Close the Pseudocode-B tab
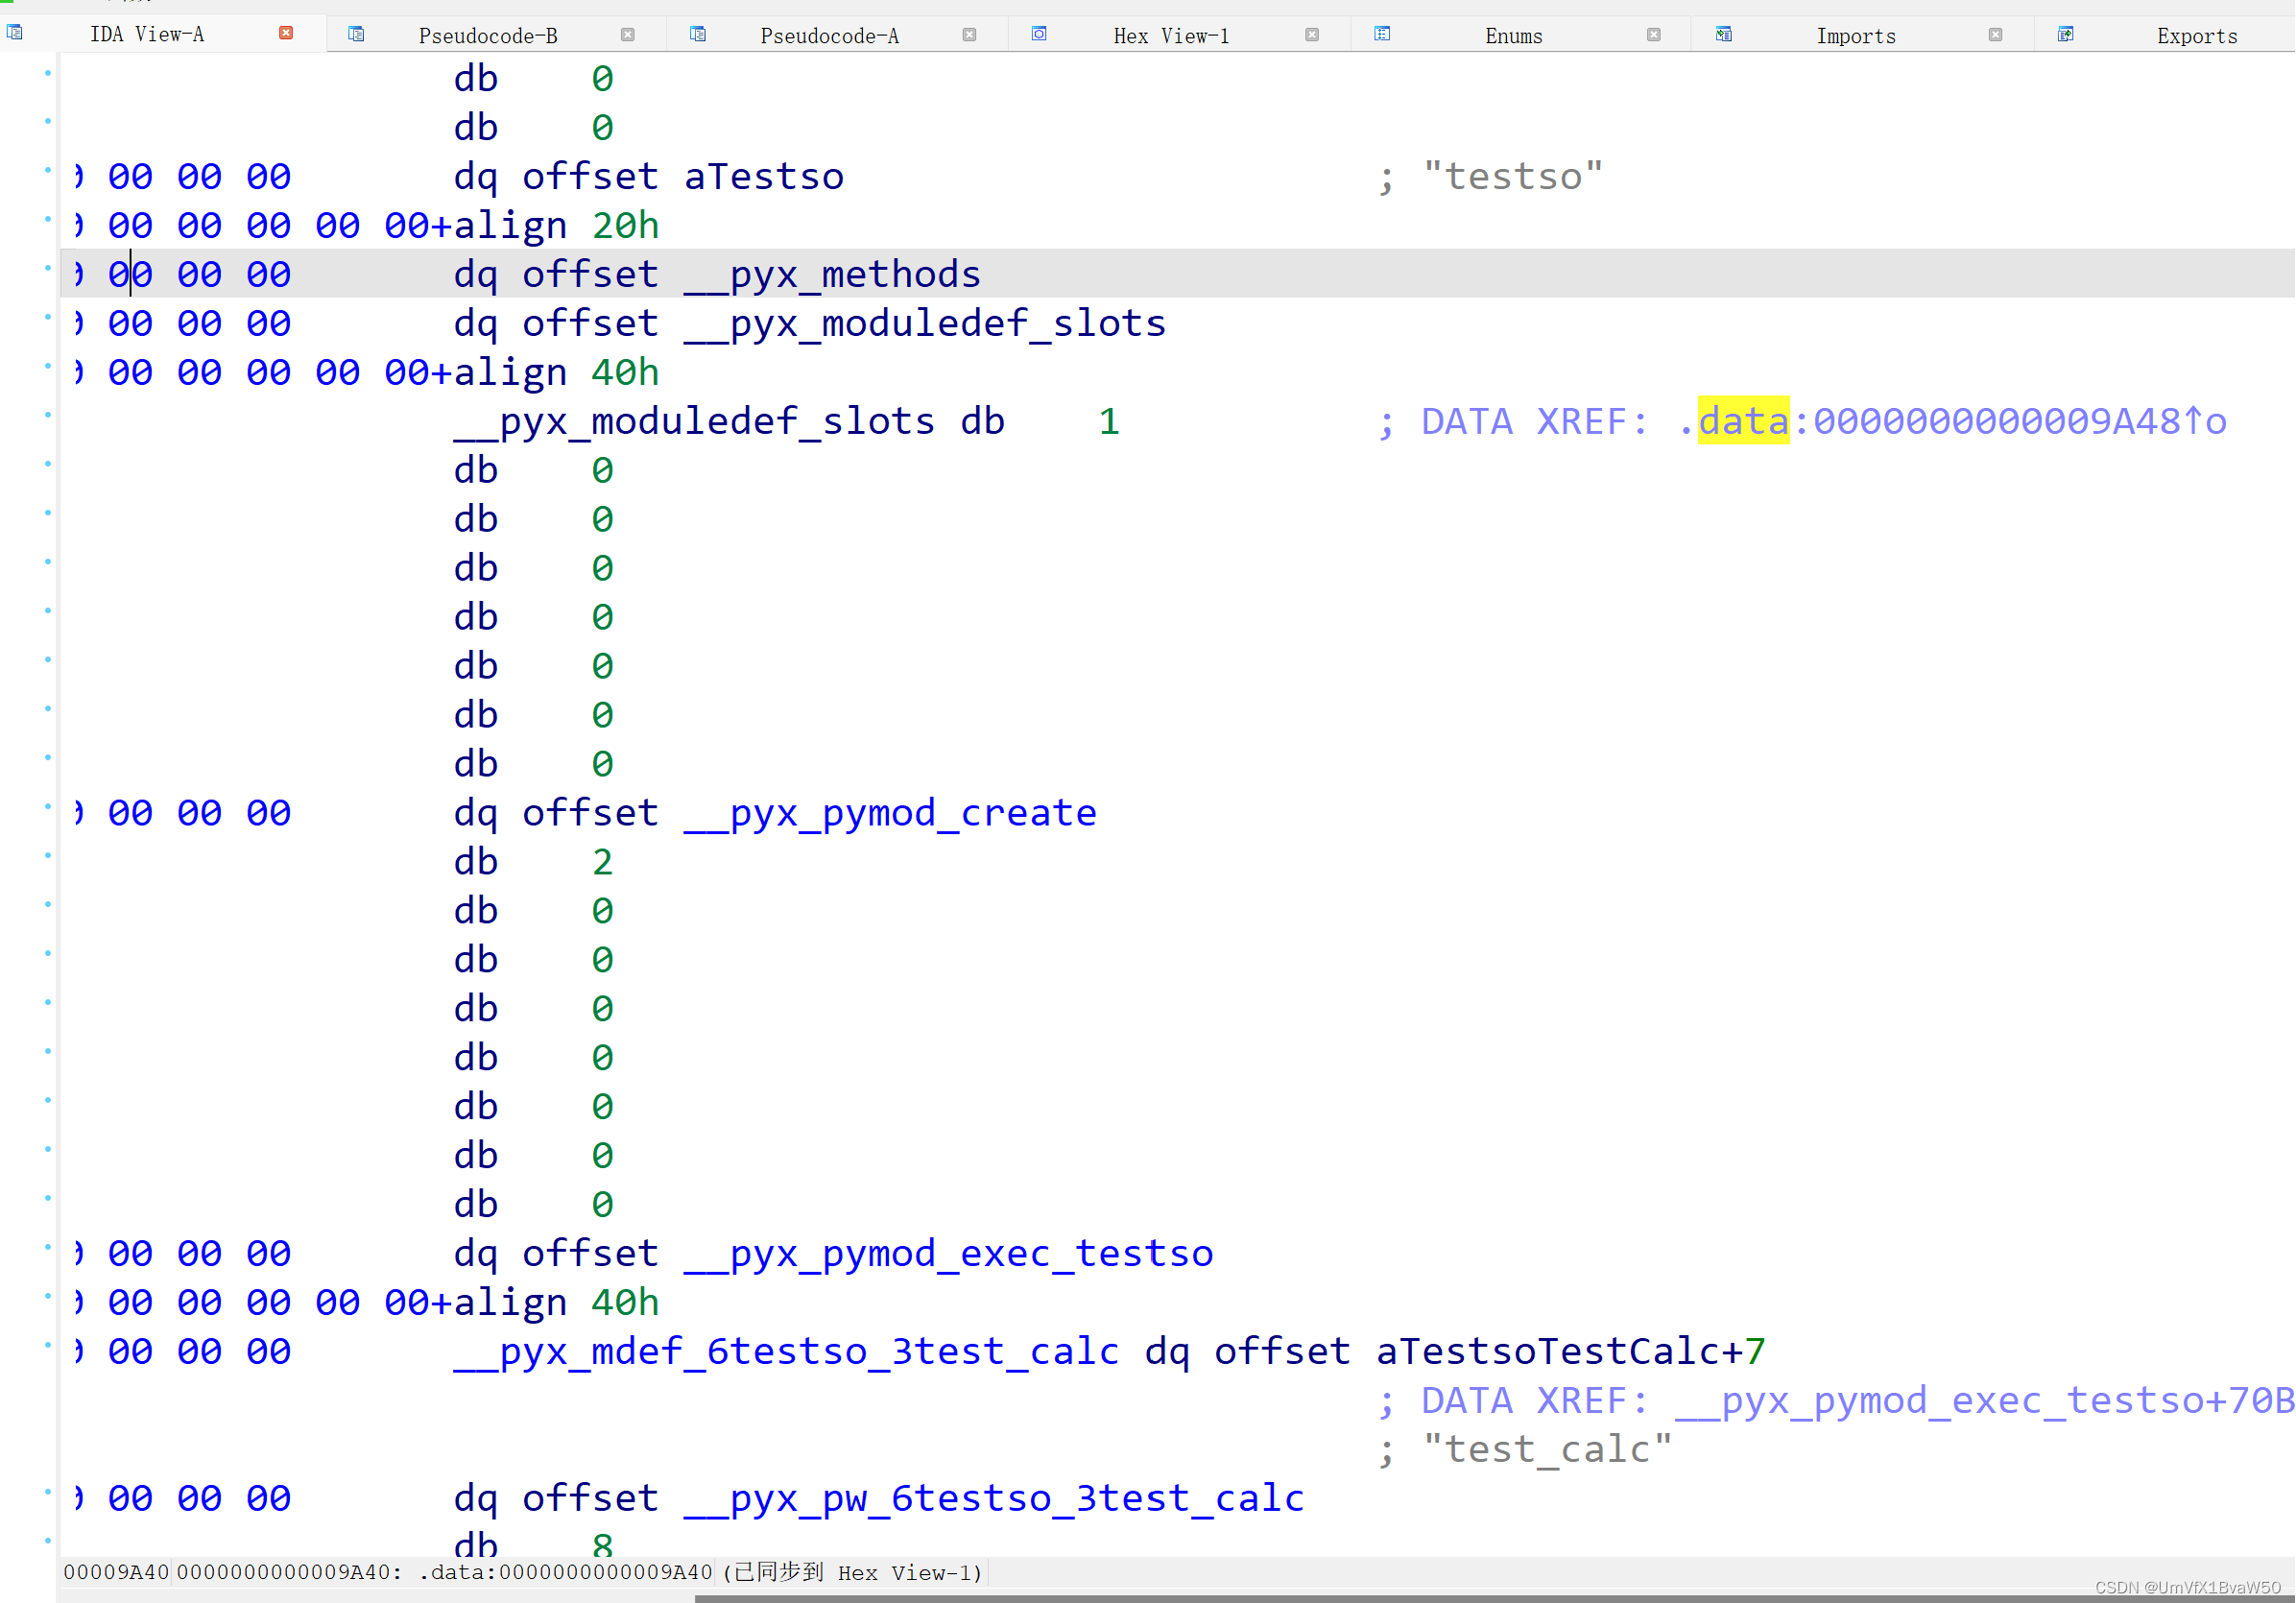 [x=627, y=34]
